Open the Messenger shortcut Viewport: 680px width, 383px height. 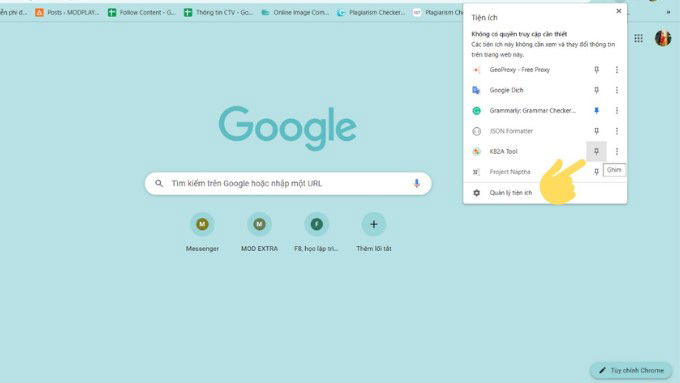(202, 232)
